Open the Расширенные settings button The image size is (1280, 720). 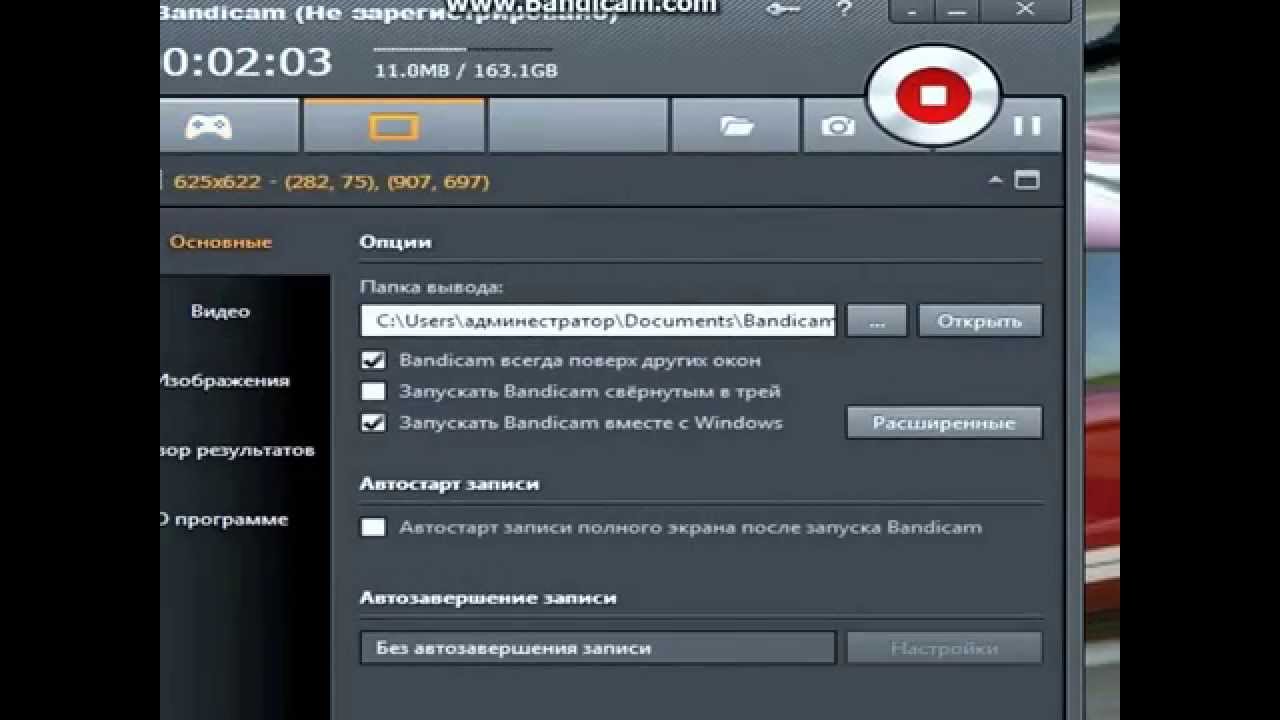[x=944, y=423]
